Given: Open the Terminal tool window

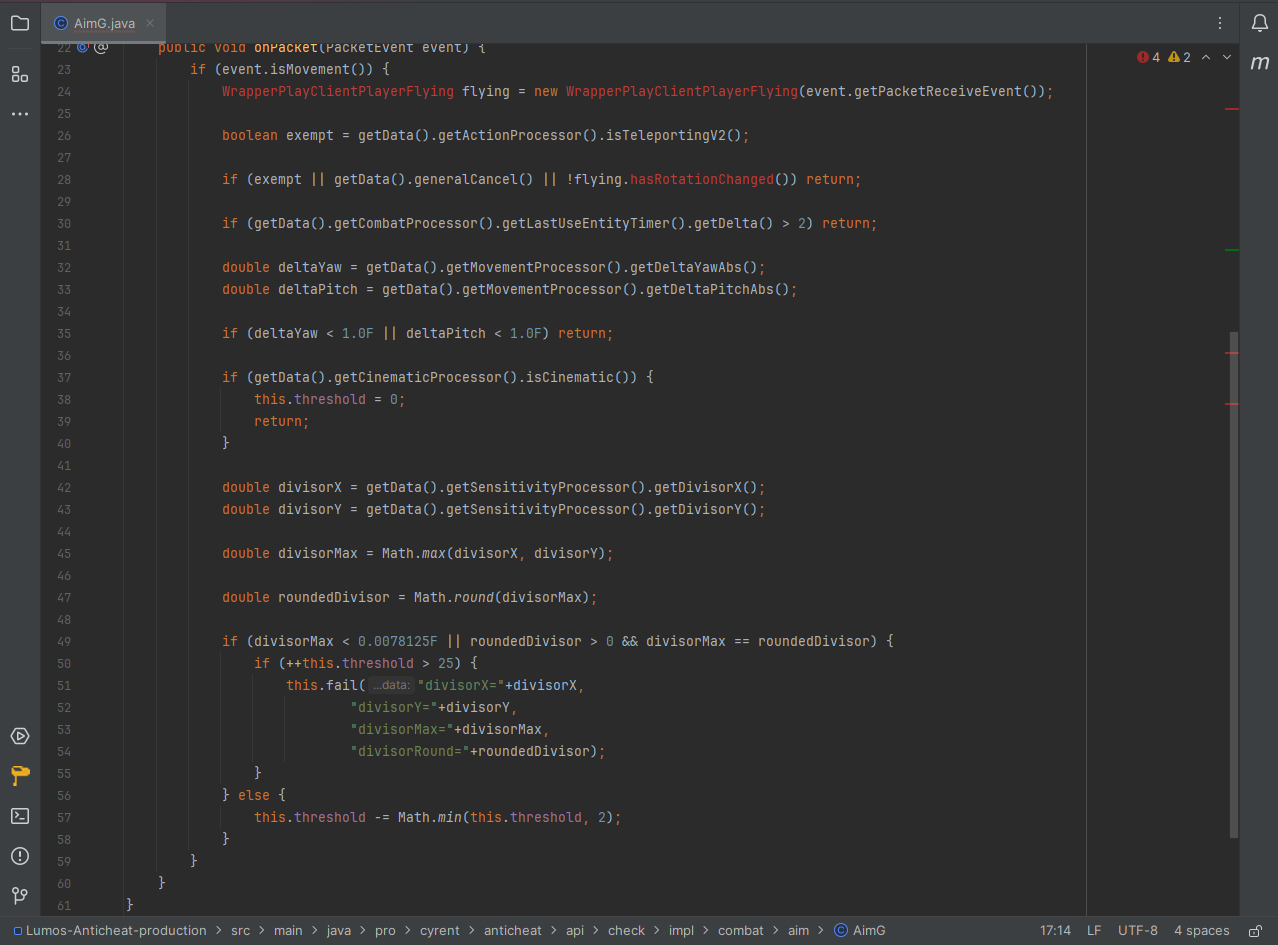Looking at the screenshot, I should [x=20, y=816].
